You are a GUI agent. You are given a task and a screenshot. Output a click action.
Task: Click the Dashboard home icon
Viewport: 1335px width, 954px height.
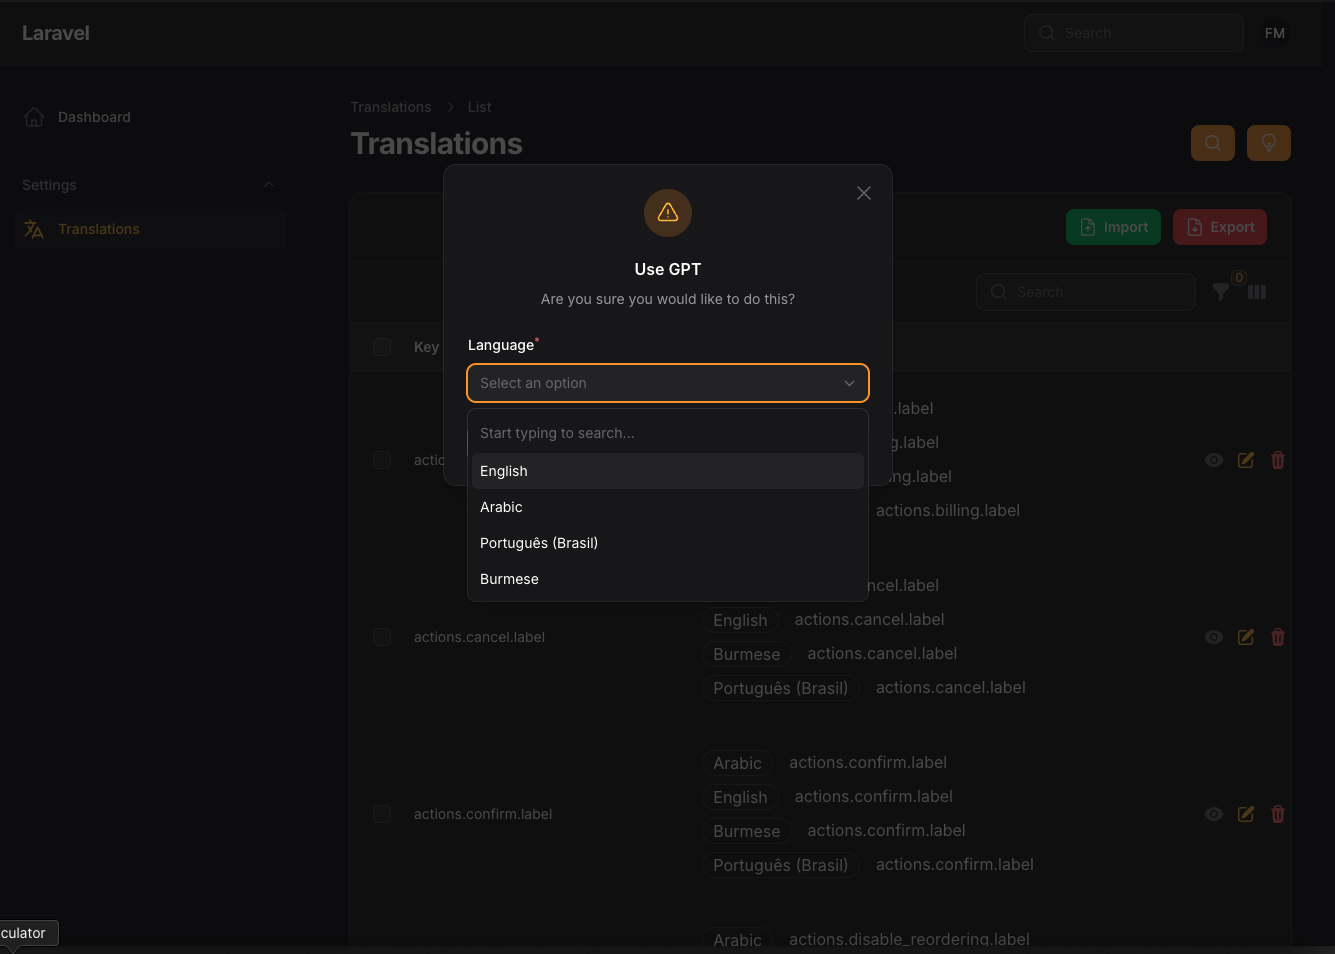(34, 117)
